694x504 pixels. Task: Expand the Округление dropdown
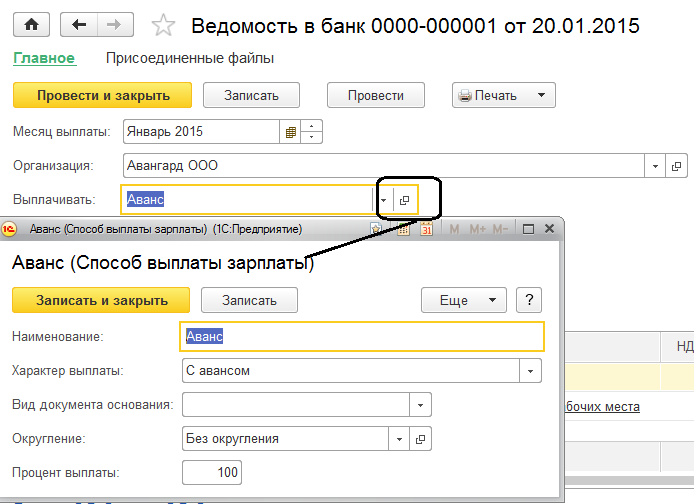[399, 439]
